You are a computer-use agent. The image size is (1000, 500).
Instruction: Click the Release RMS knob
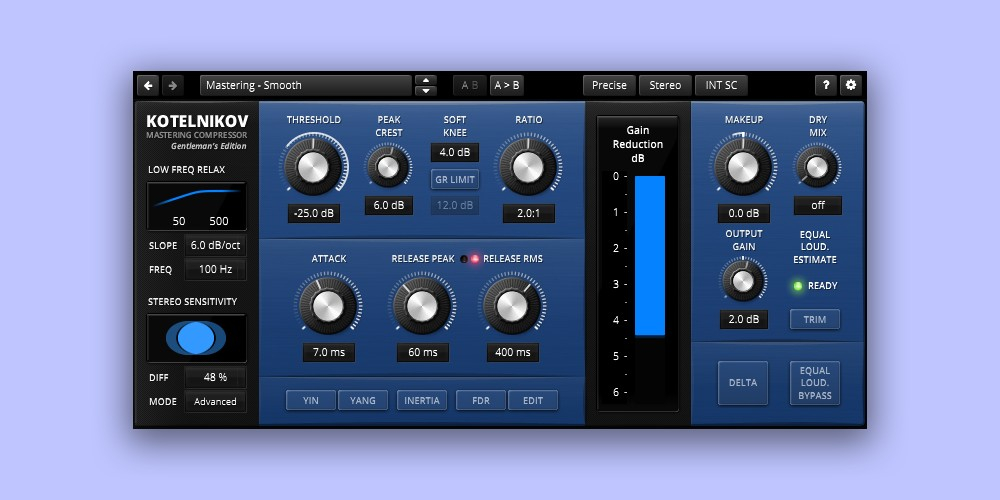[512, 306]
